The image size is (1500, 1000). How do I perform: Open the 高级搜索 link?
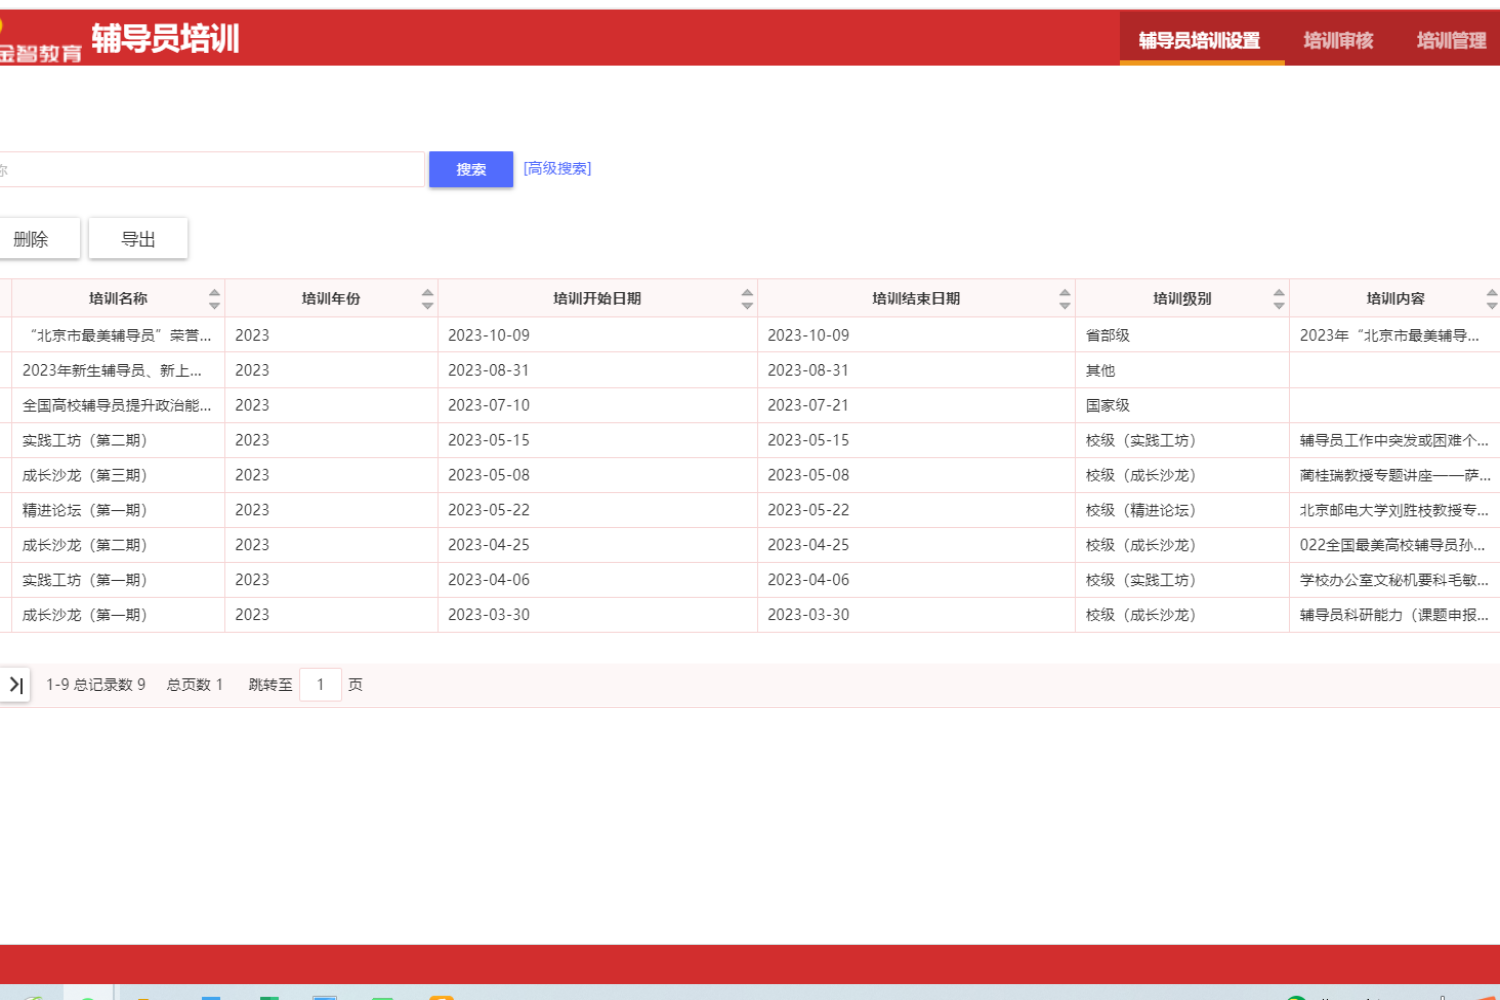557,169
